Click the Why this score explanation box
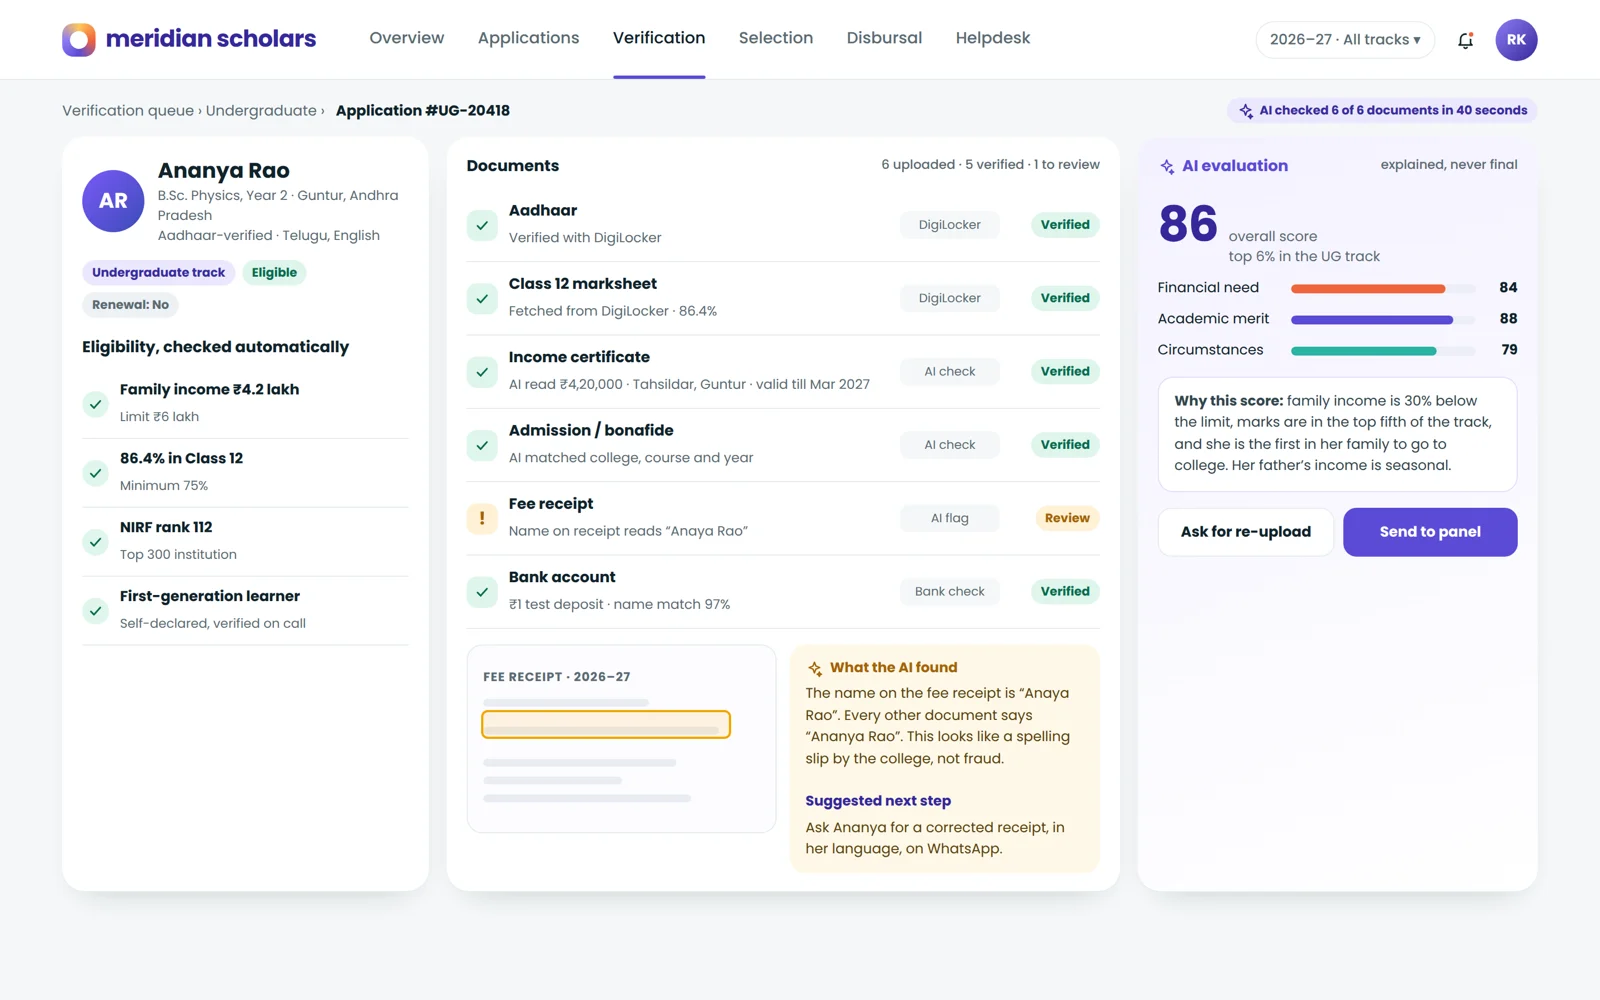Viewport: 1600px width, 1000px height. point(1337,434)
